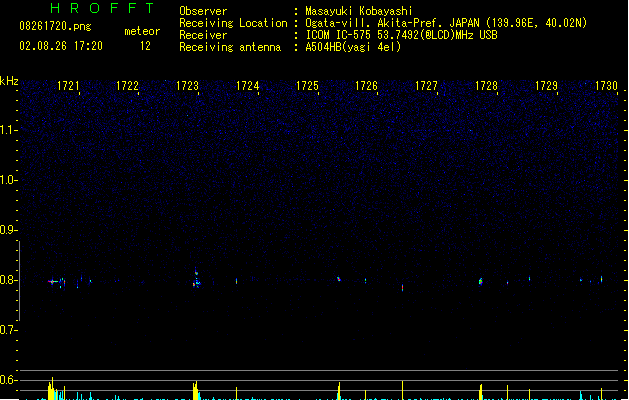Click the kHz axis unit label

coord(9,81)
